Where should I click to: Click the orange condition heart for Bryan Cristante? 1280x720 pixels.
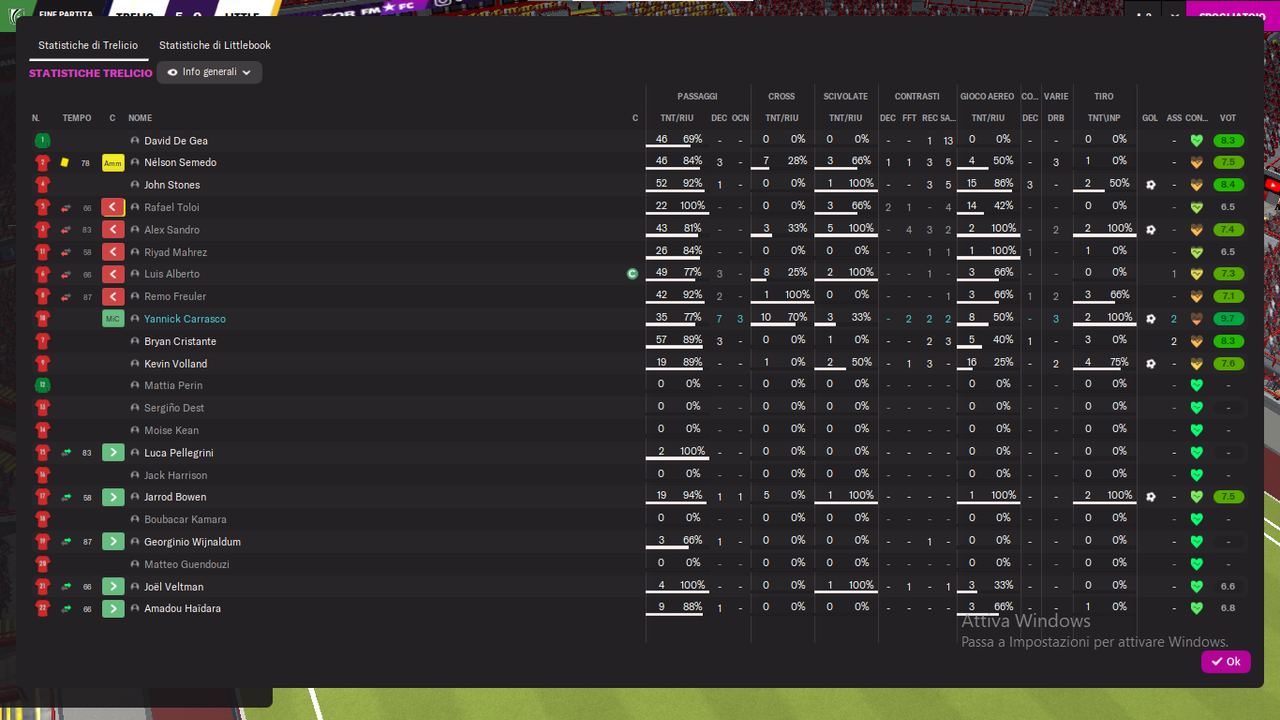pos(1196,342)
